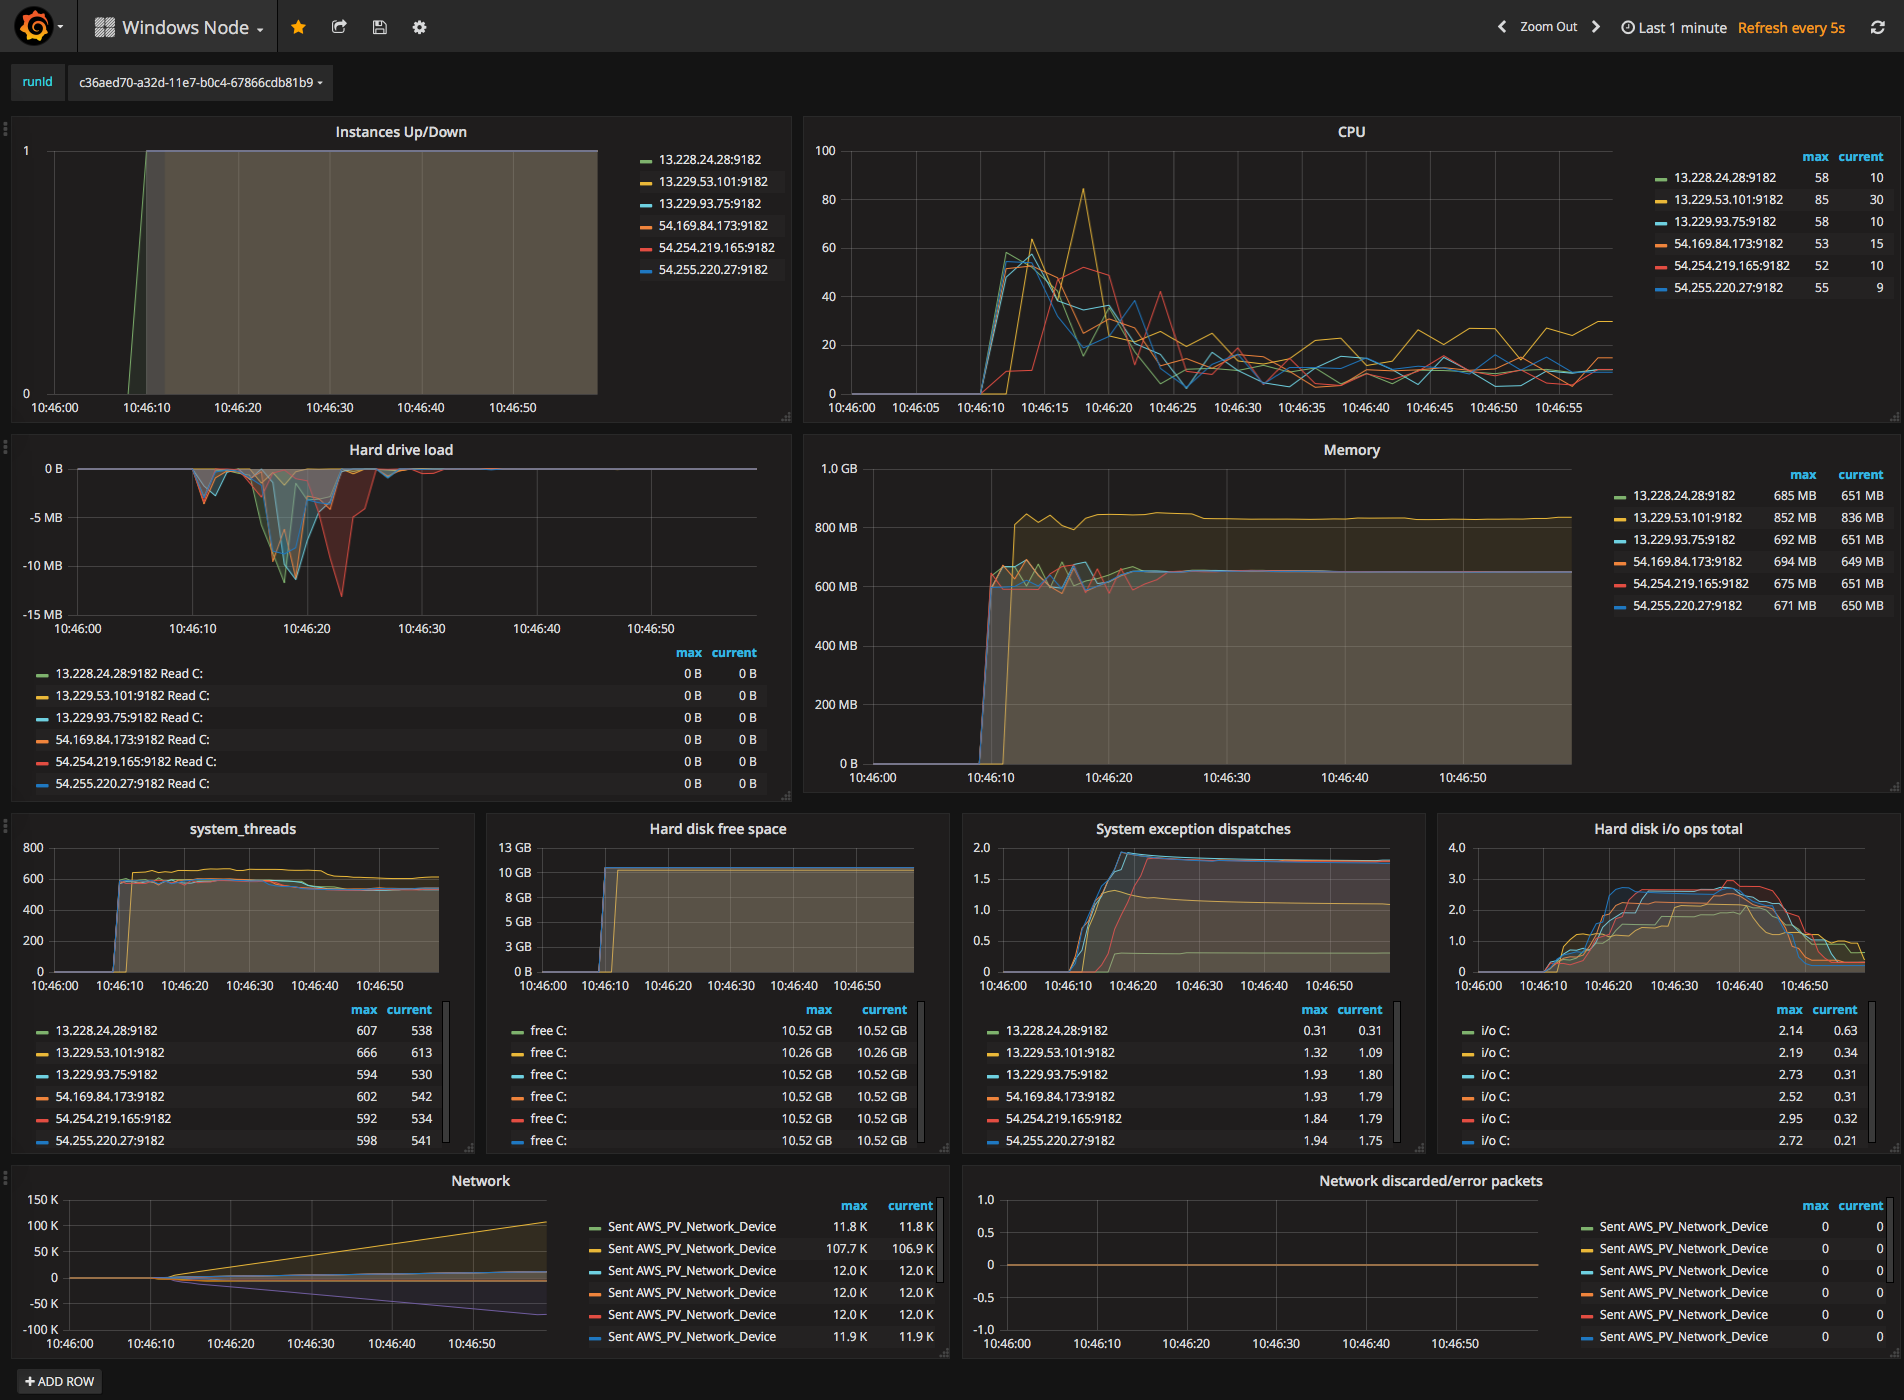This screenshot has width=1904, height=1400.
Task: Shift time range forward with right chevron
Action: 1596,27
